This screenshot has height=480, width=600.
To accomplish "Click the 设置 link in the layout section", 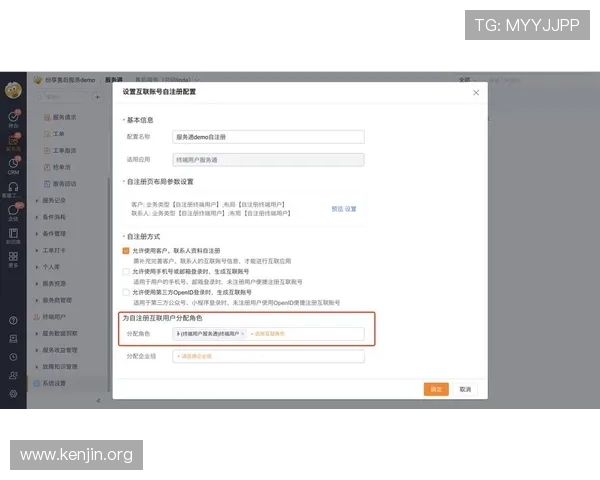I will click(351, 209).
